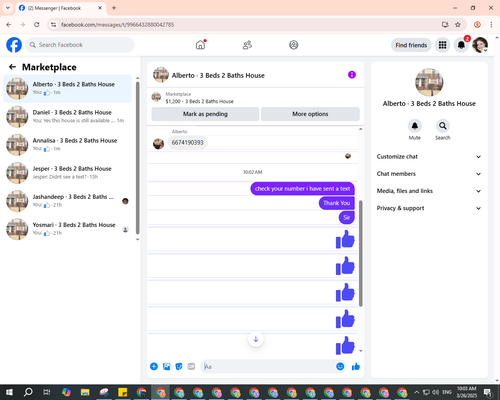Jump to latest message down arrow

pos(256,339)
